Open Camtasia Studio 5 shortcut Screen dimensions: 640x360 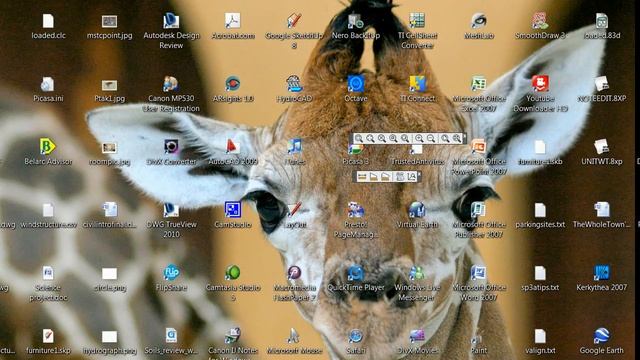pos(233,273)
